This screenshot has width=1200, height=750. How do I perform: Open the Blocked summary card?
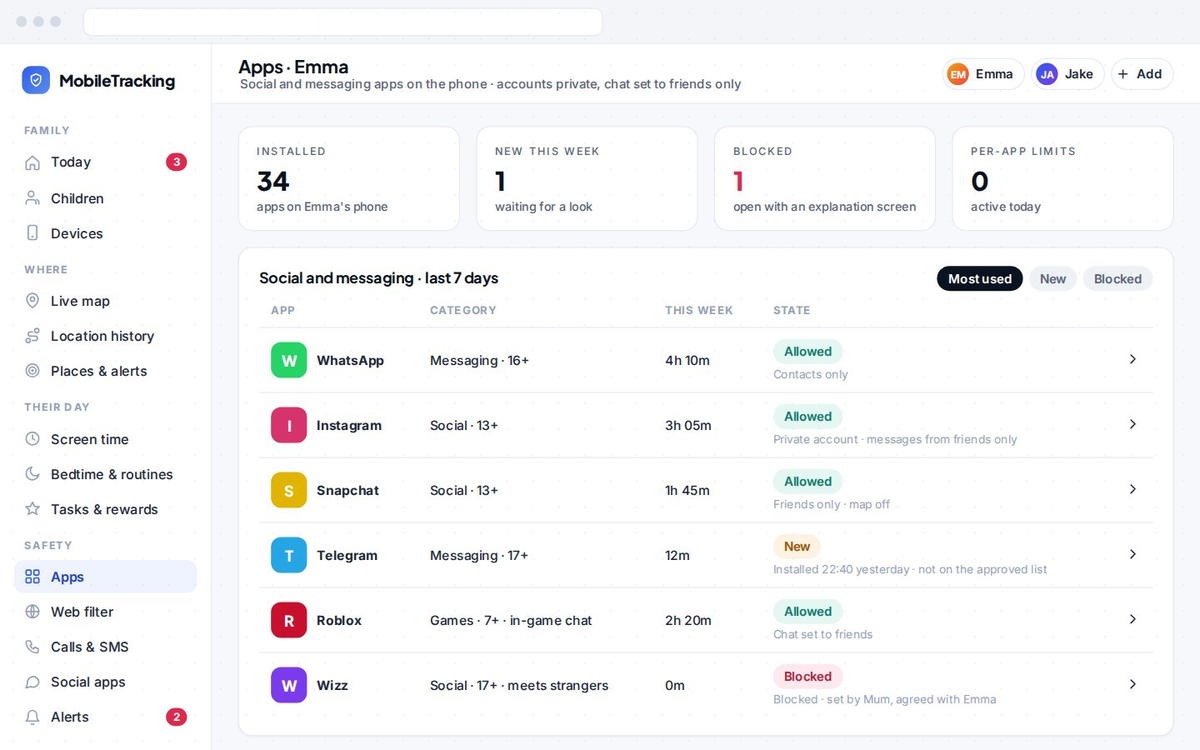coord(825,178)
